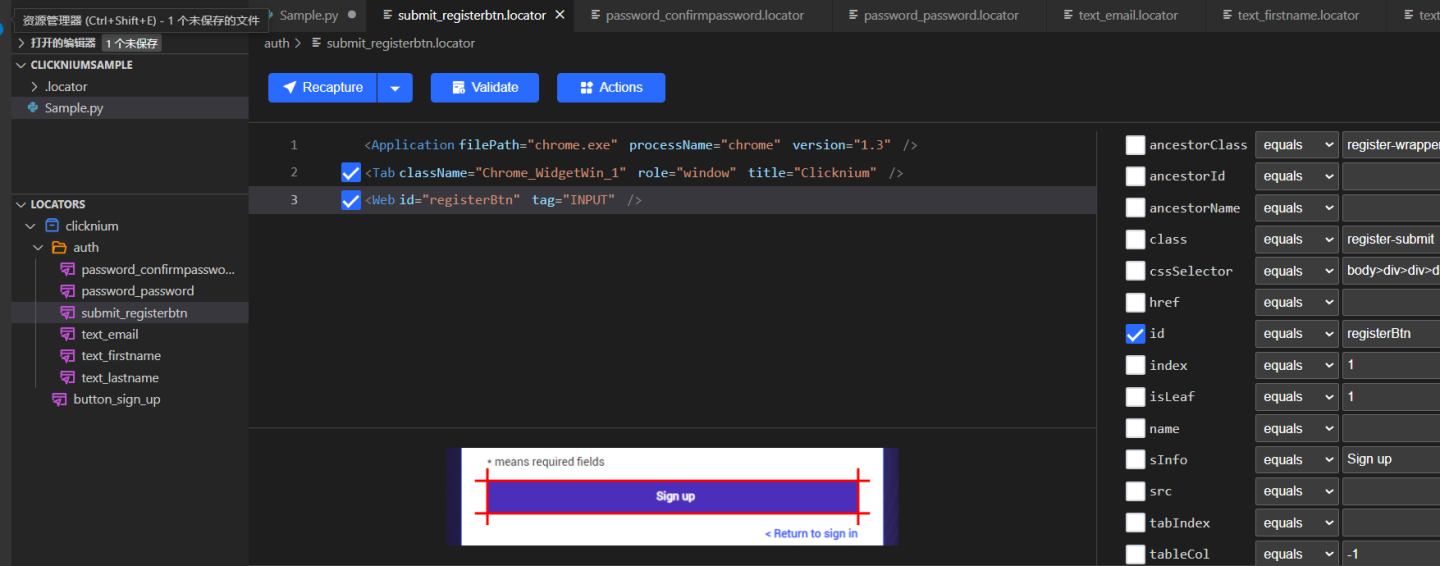The image size is (1440, 566).
Task: Edit the id value field registerBtn
Action: [1391, 334]
